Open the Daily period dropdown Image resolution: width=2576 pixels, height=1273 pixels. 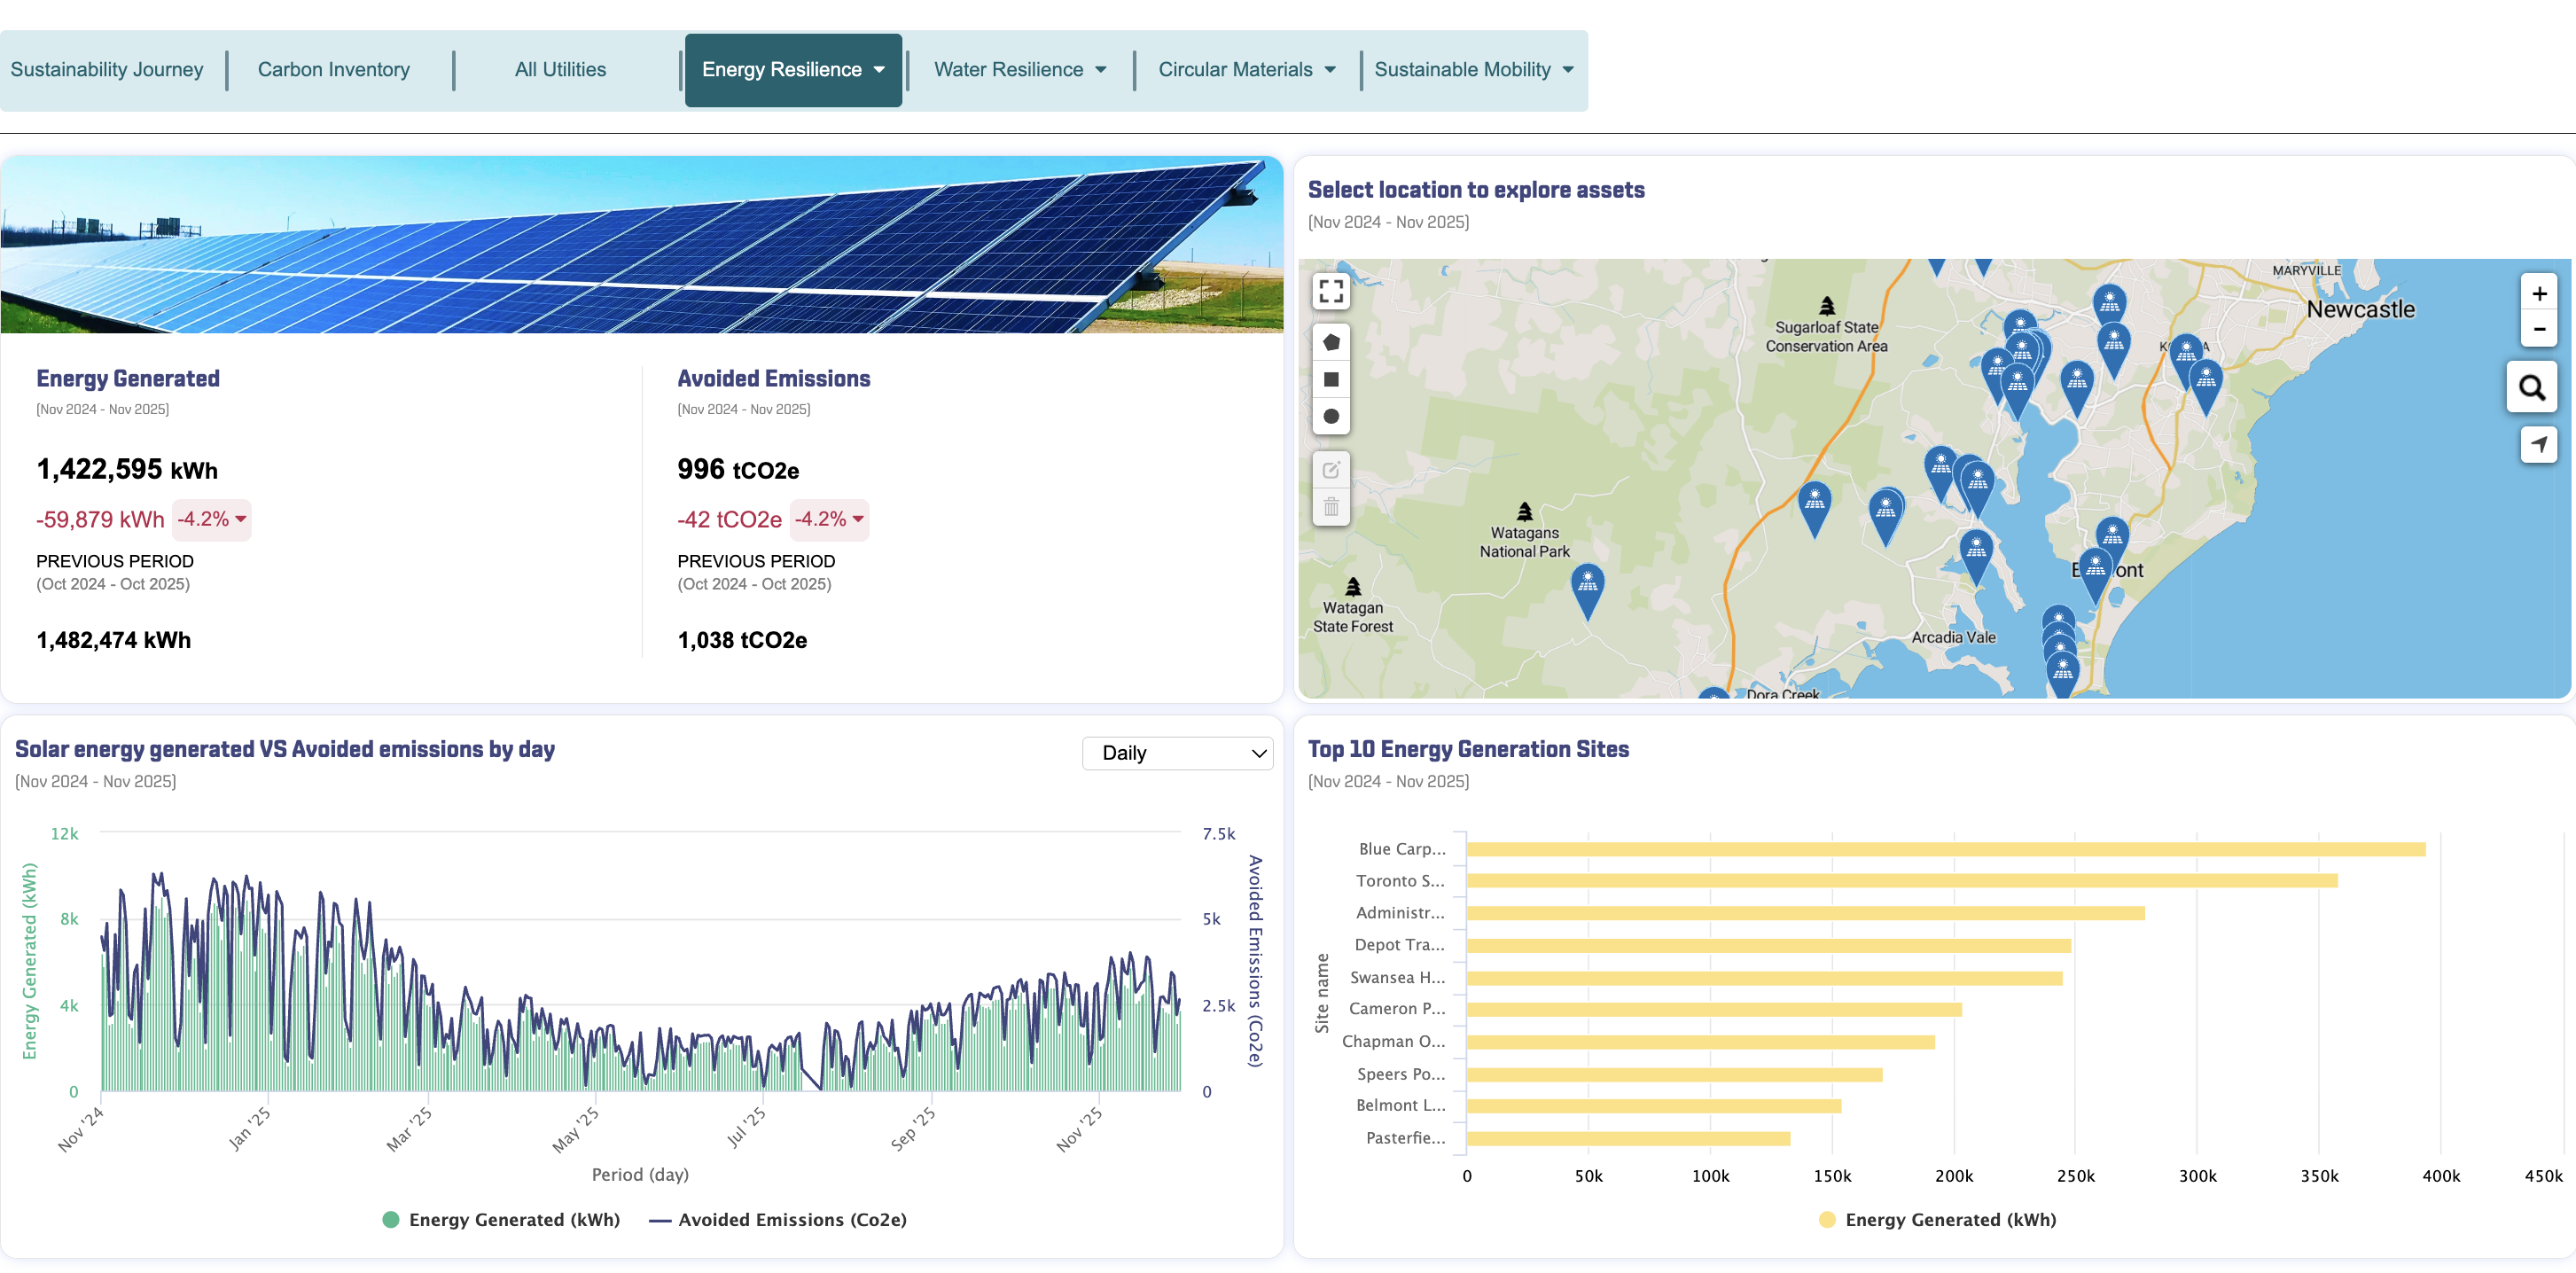(x=1177, y=753)
